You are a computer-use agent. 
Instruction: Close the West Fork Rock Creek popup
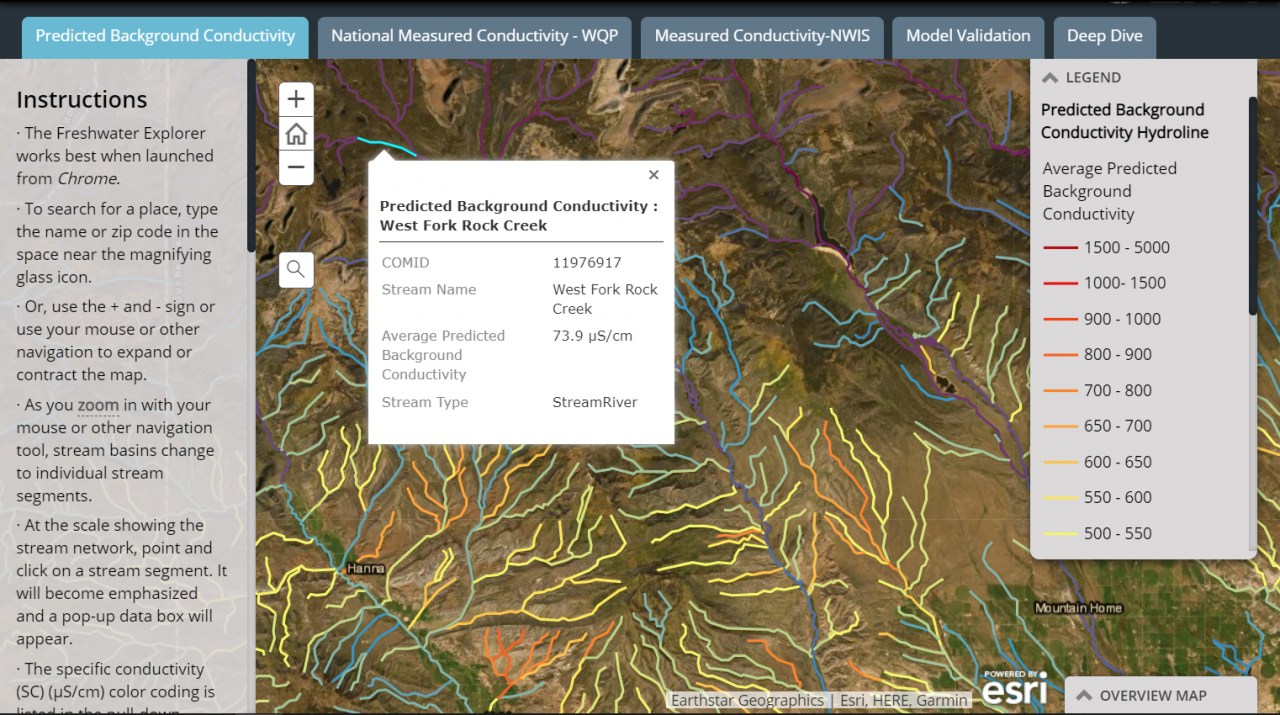653,174
